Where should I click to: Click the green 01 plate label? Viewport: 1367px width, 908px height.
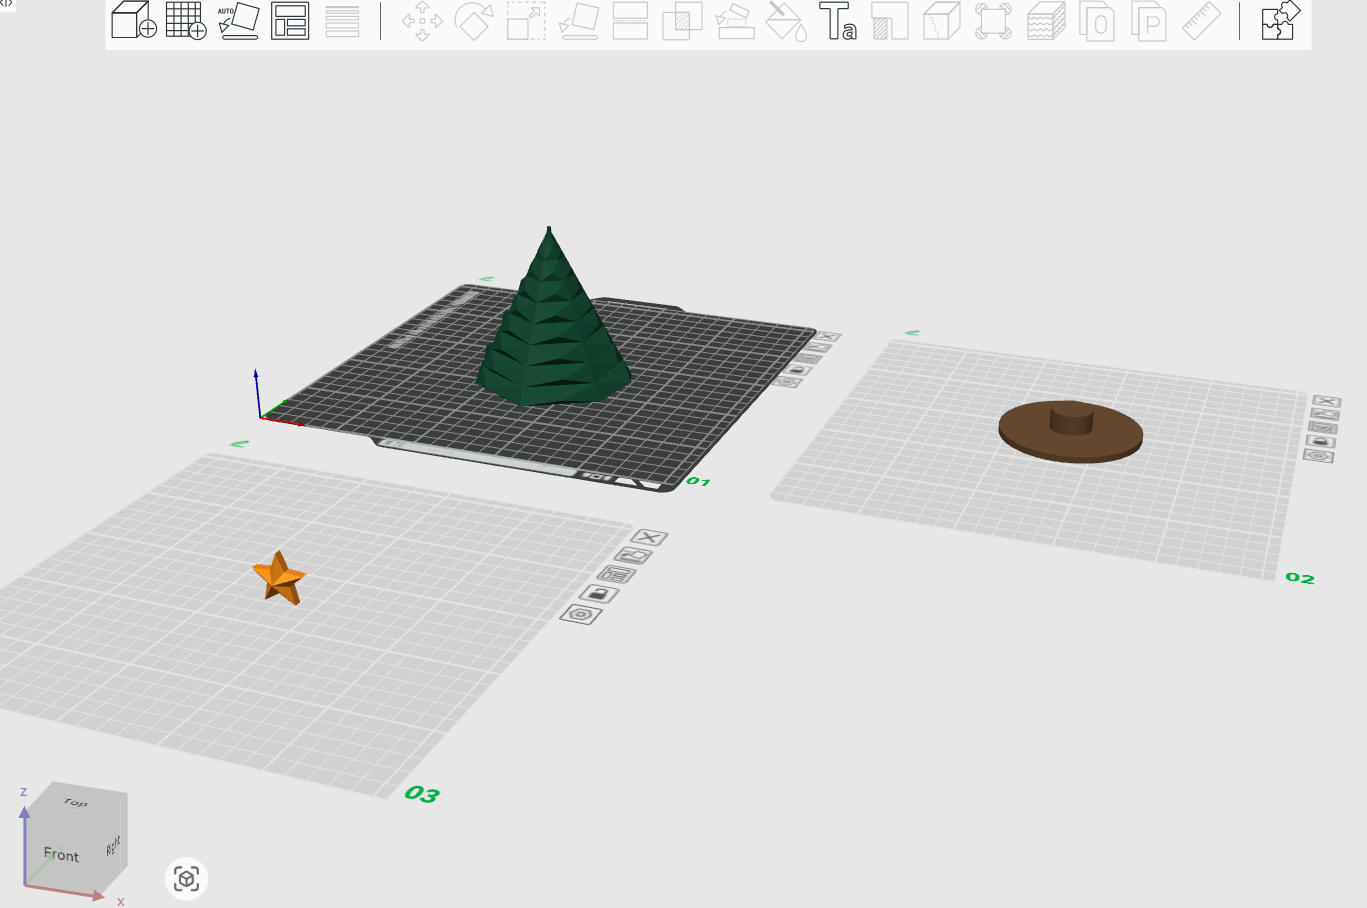[x=698, y=482]
